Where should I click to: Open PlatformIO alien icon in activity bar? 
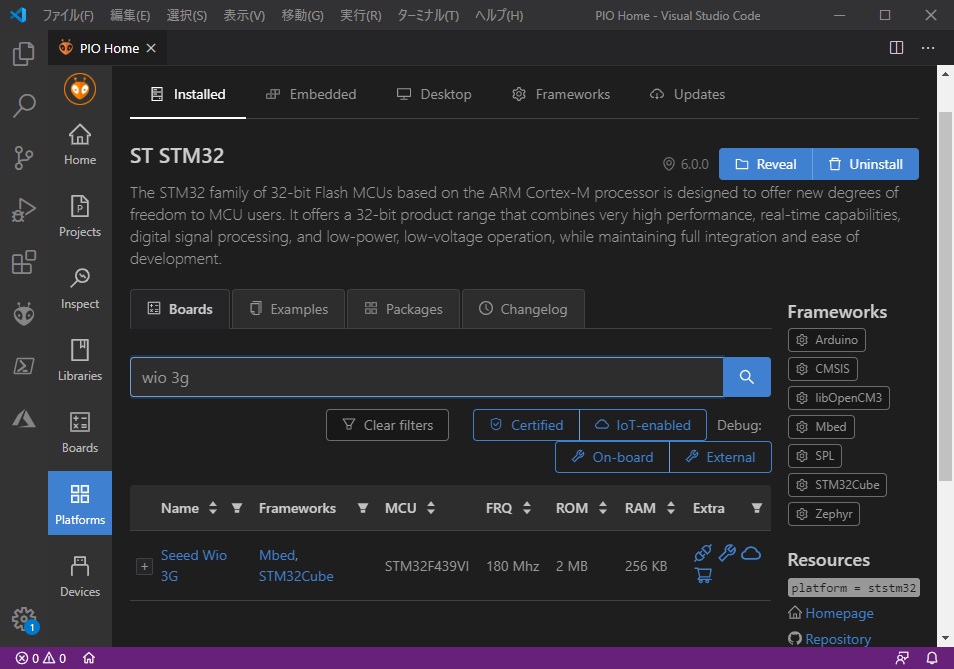[24, 314]
